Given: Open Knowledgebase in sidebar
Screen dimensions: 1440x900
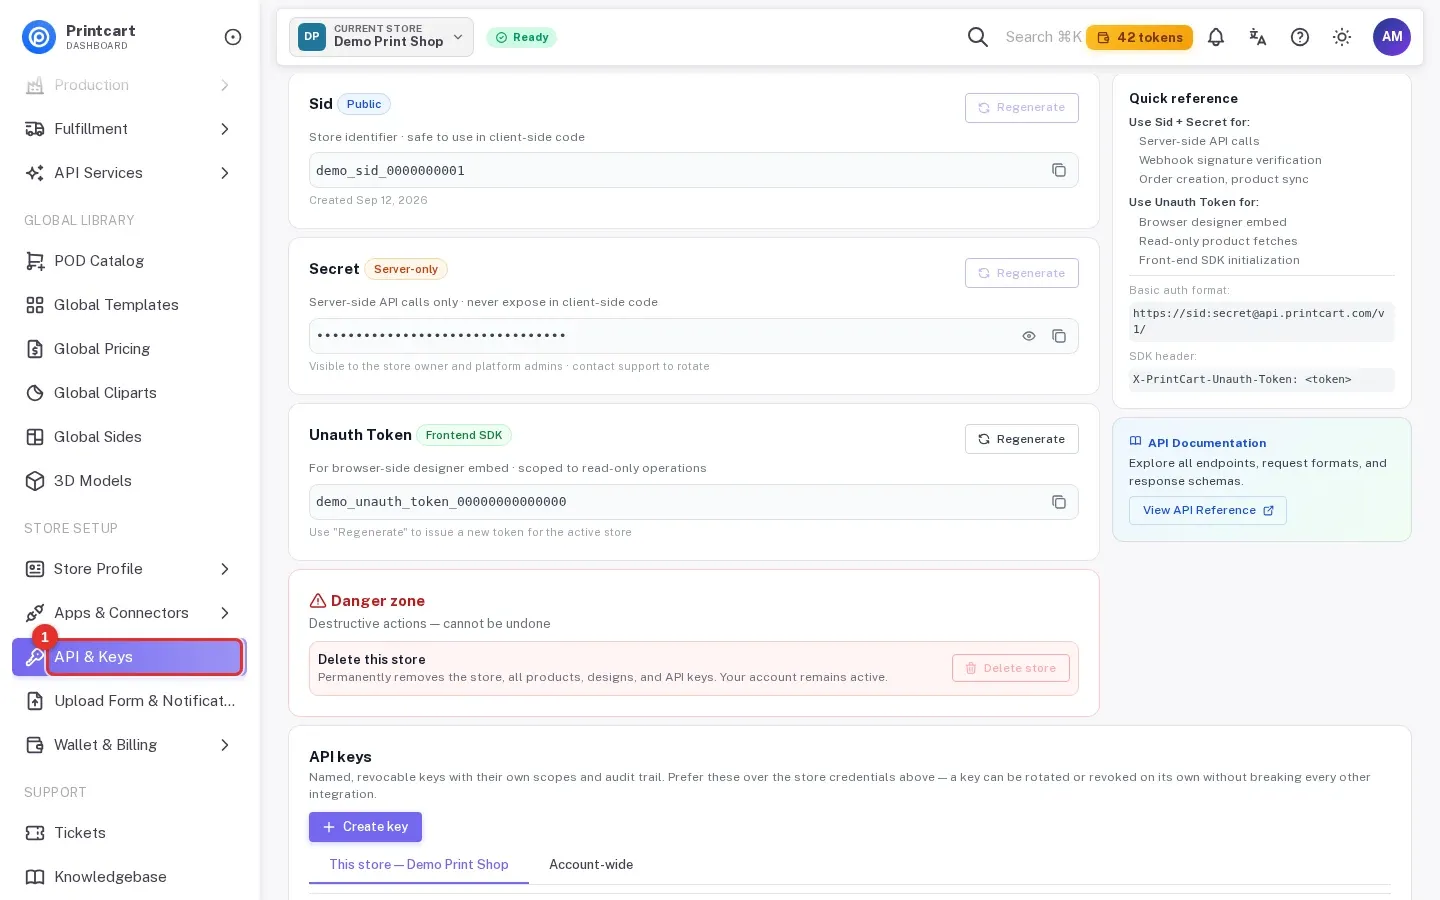Looking at the screenshot, I should click(x=128, y=877).
